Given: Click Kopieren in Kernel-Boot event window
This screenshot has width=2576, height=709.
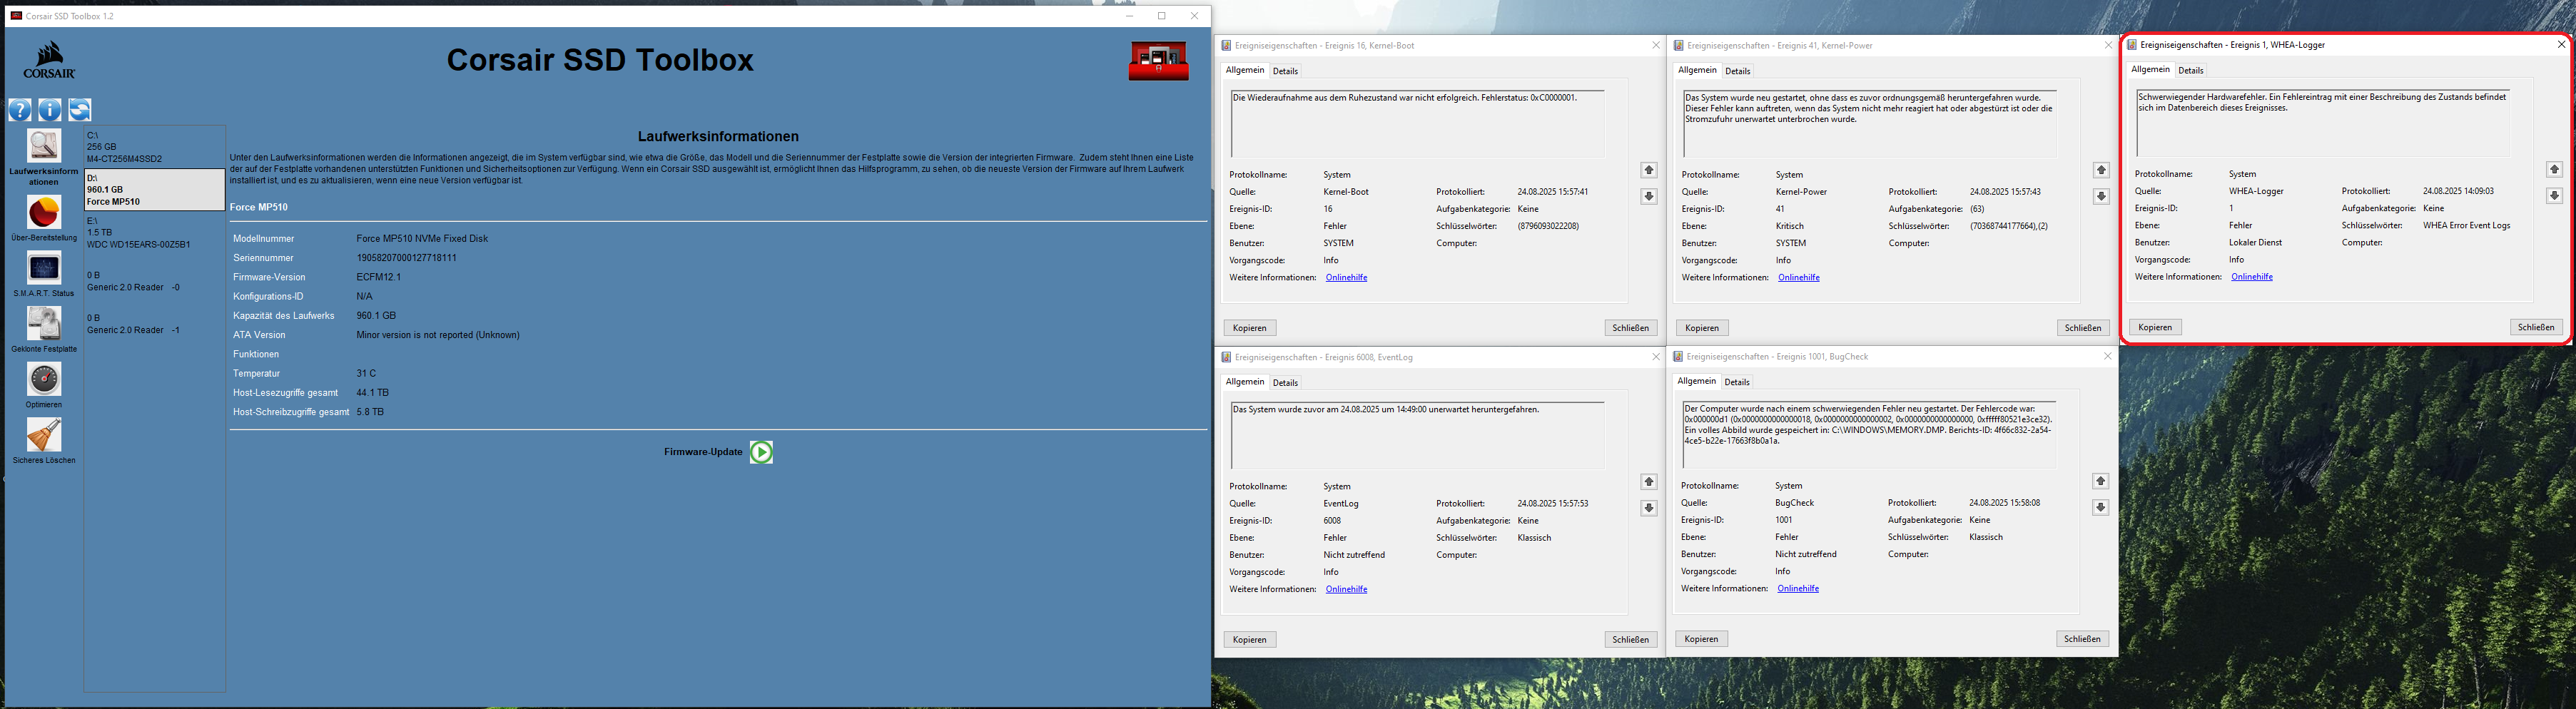Looking at the screenshot, I should point(1250,328).
